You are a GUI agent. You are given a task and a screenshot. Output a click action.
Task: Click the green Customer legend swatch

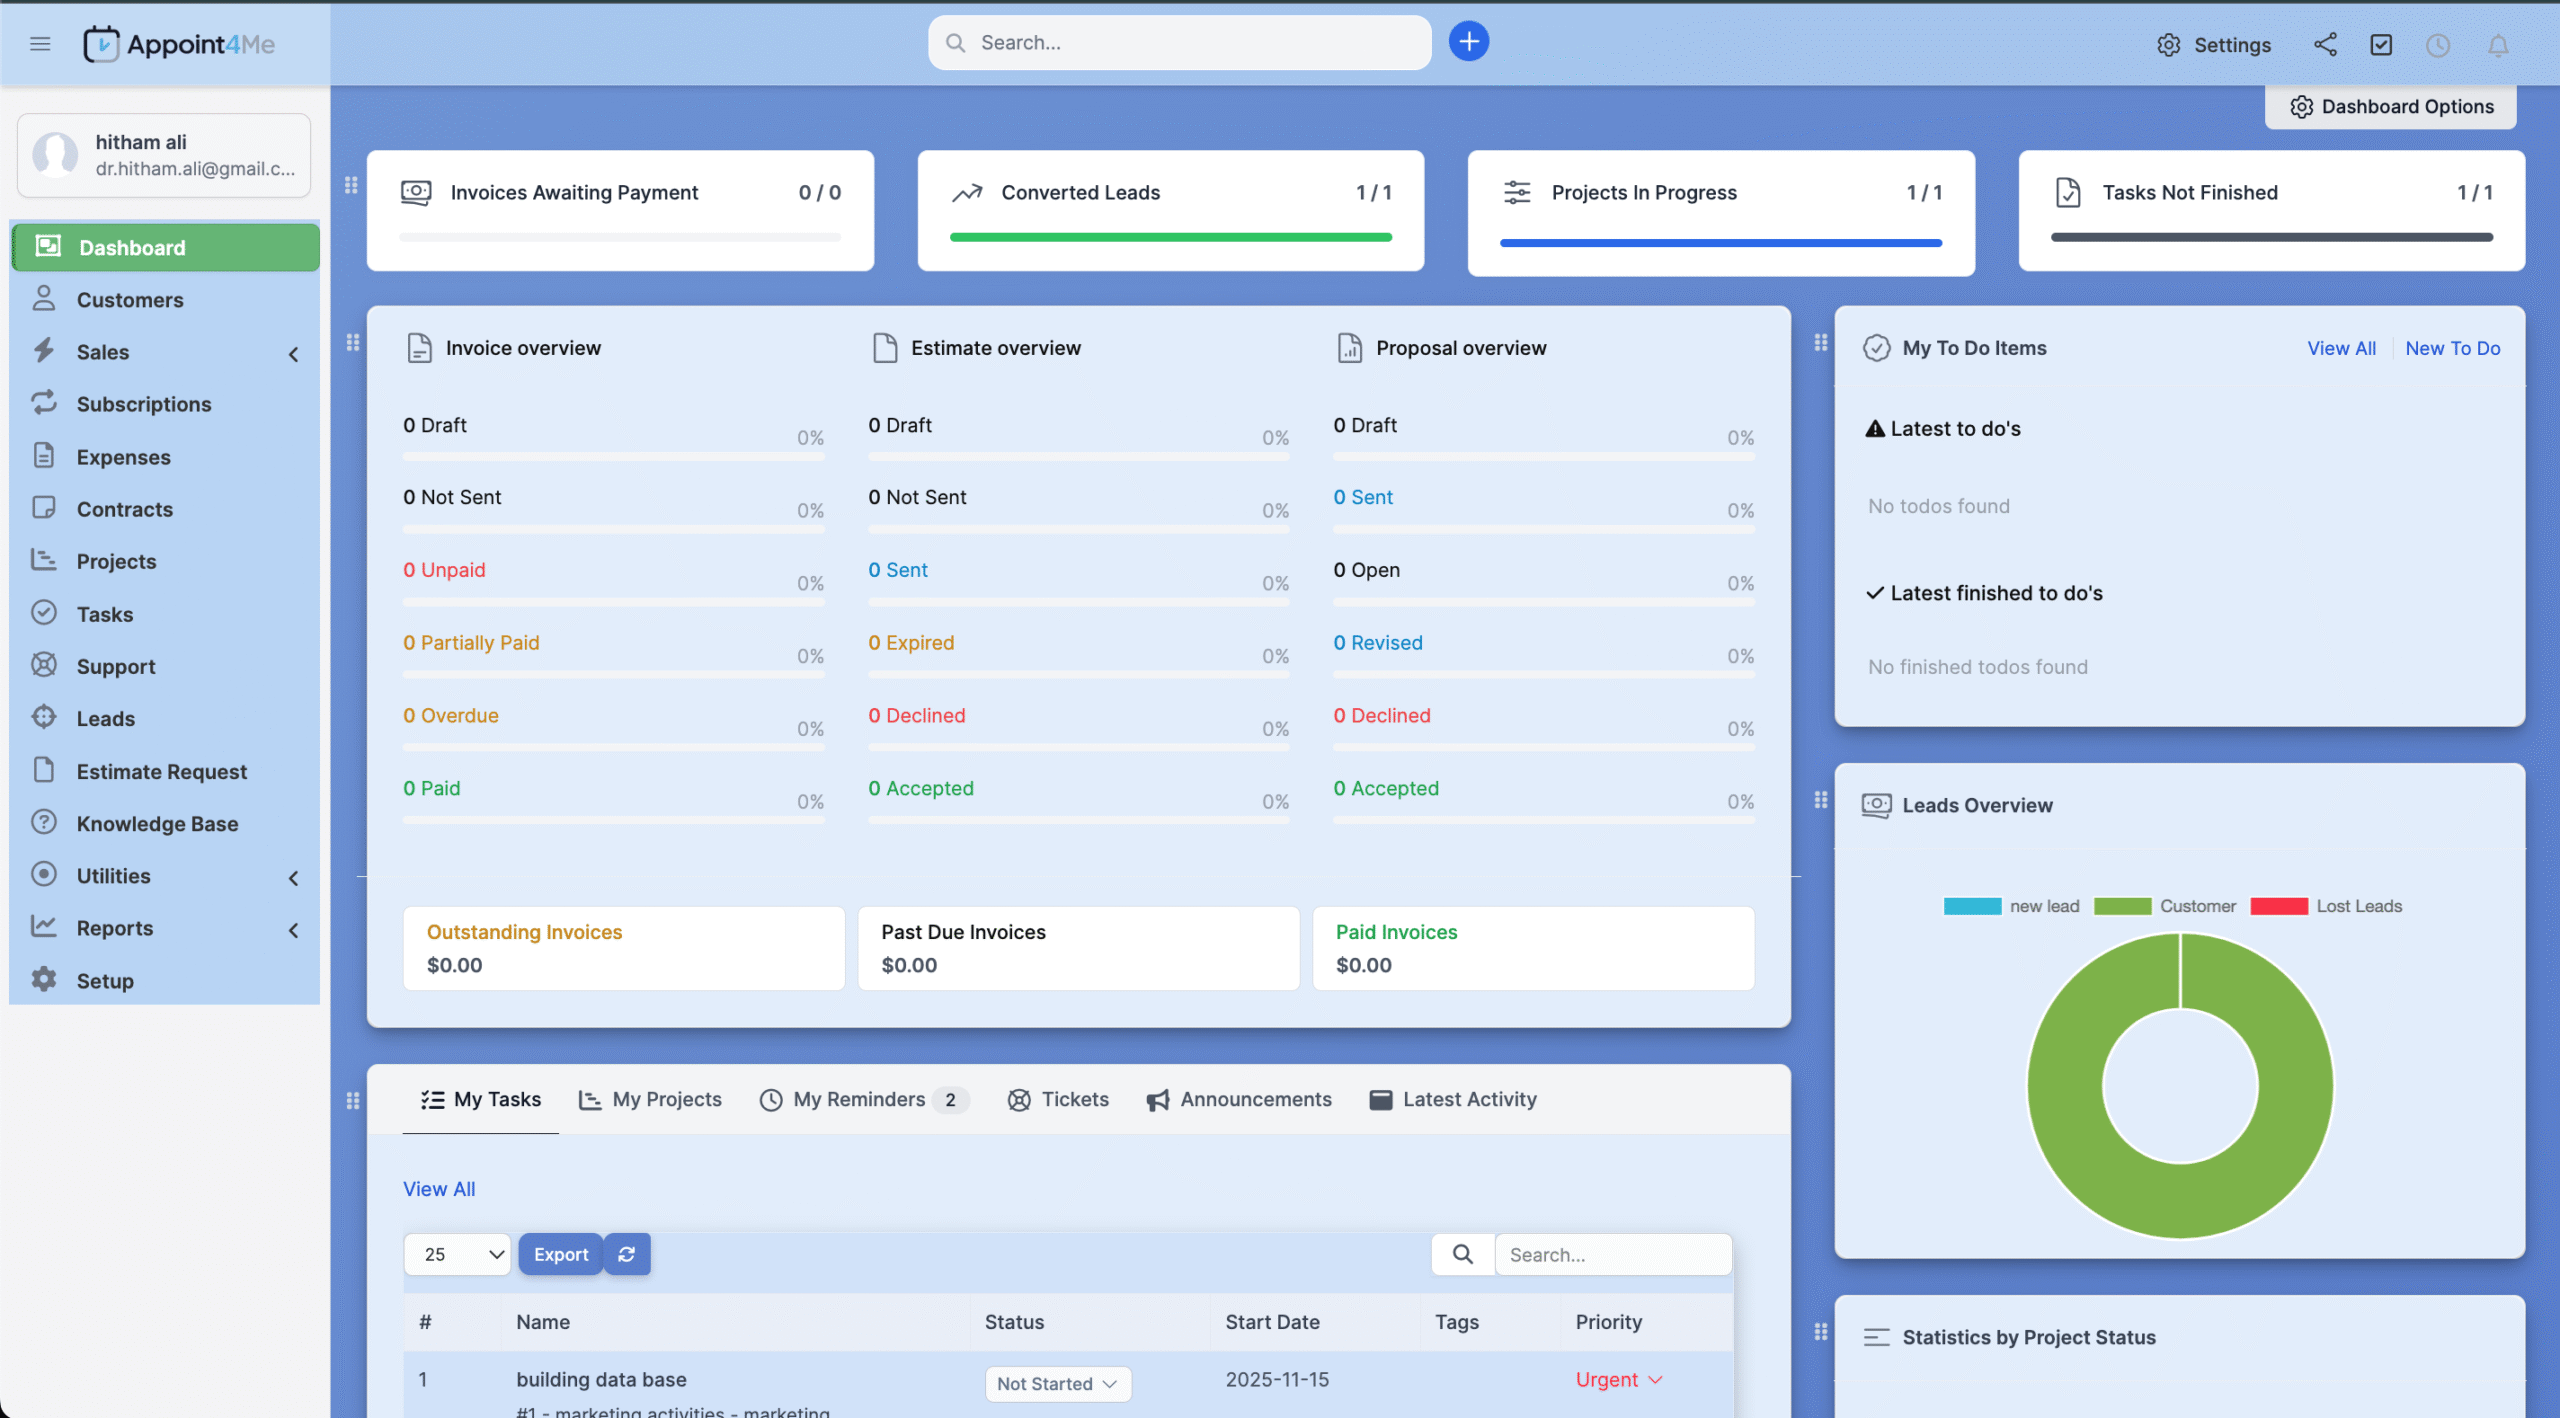2122,906
